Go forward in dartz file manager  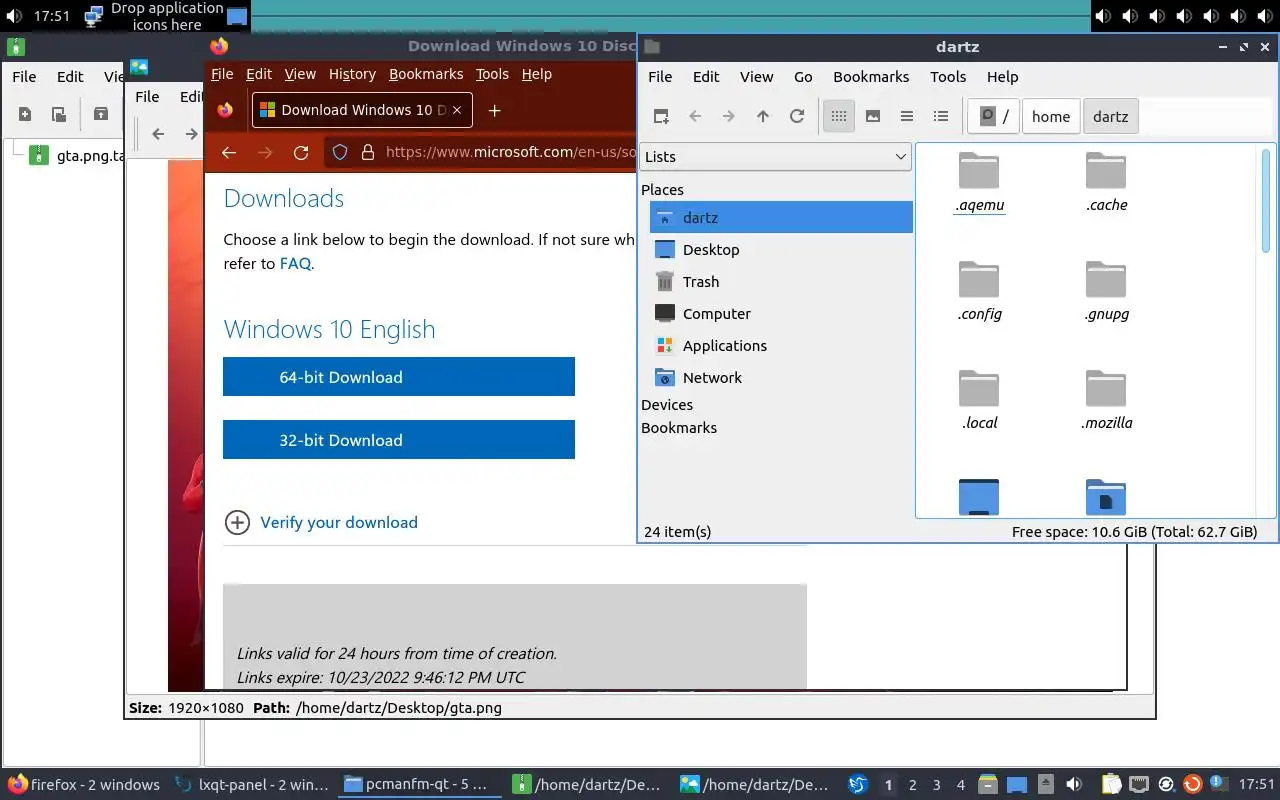[729, 116]
